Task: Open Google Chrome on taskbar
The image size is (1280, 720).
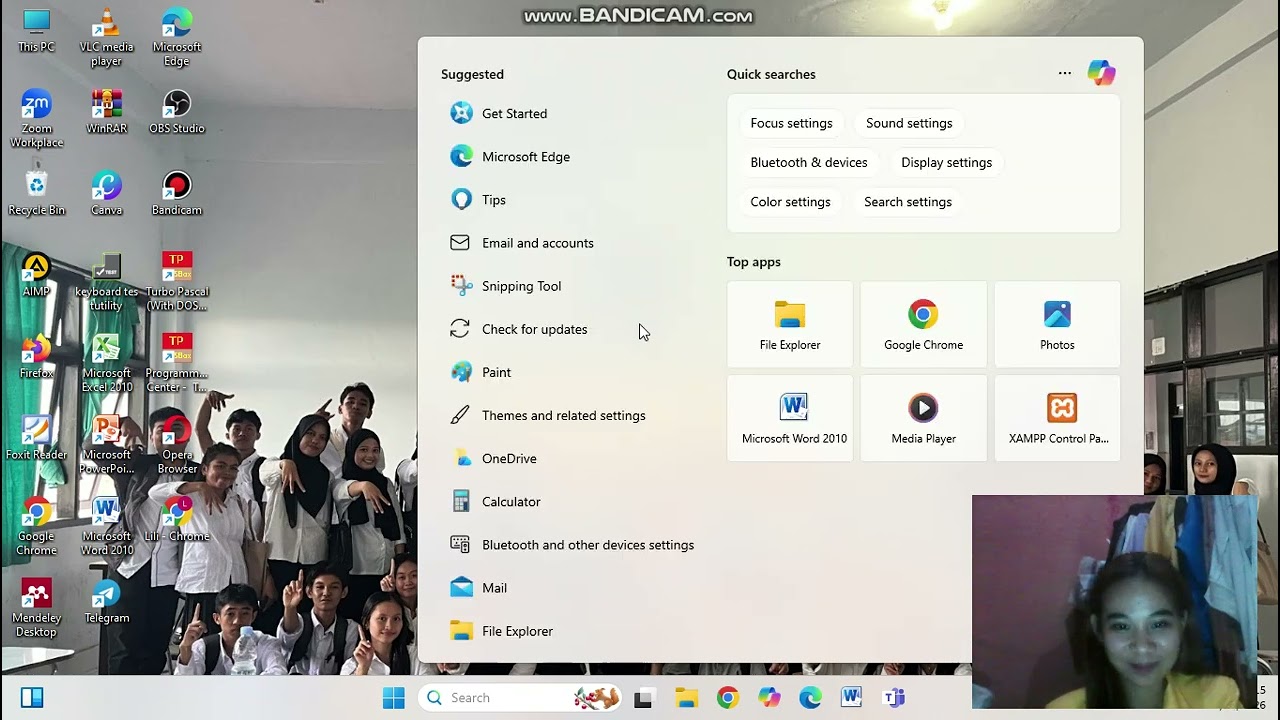Action: 727,698
